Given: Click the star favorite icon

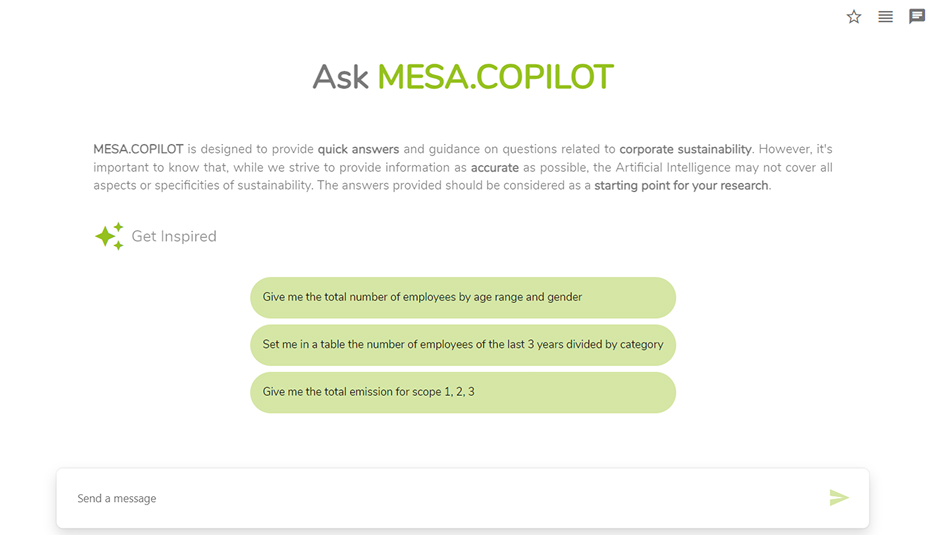Looking at the screenshot, I should (854, 17).
